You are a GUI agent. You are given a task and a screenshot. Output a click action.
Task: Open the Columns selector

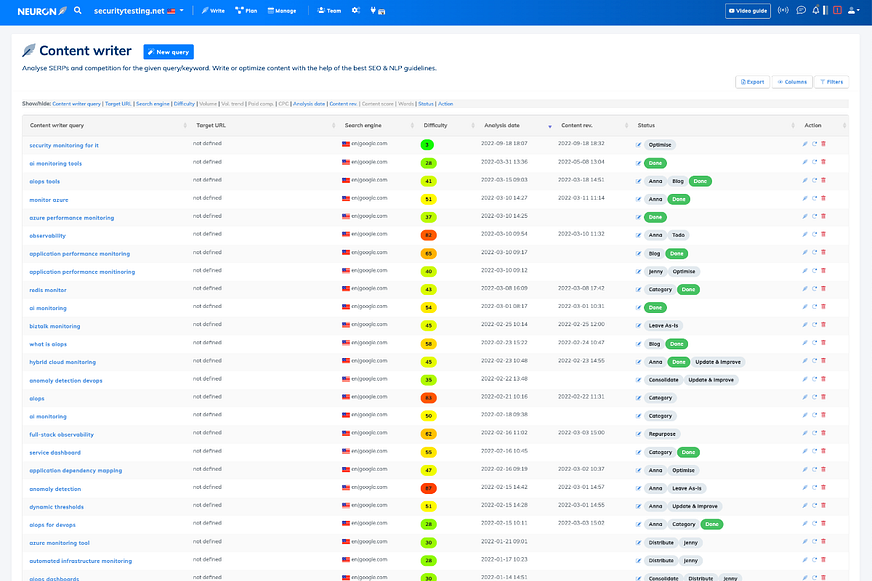point(791,82)
